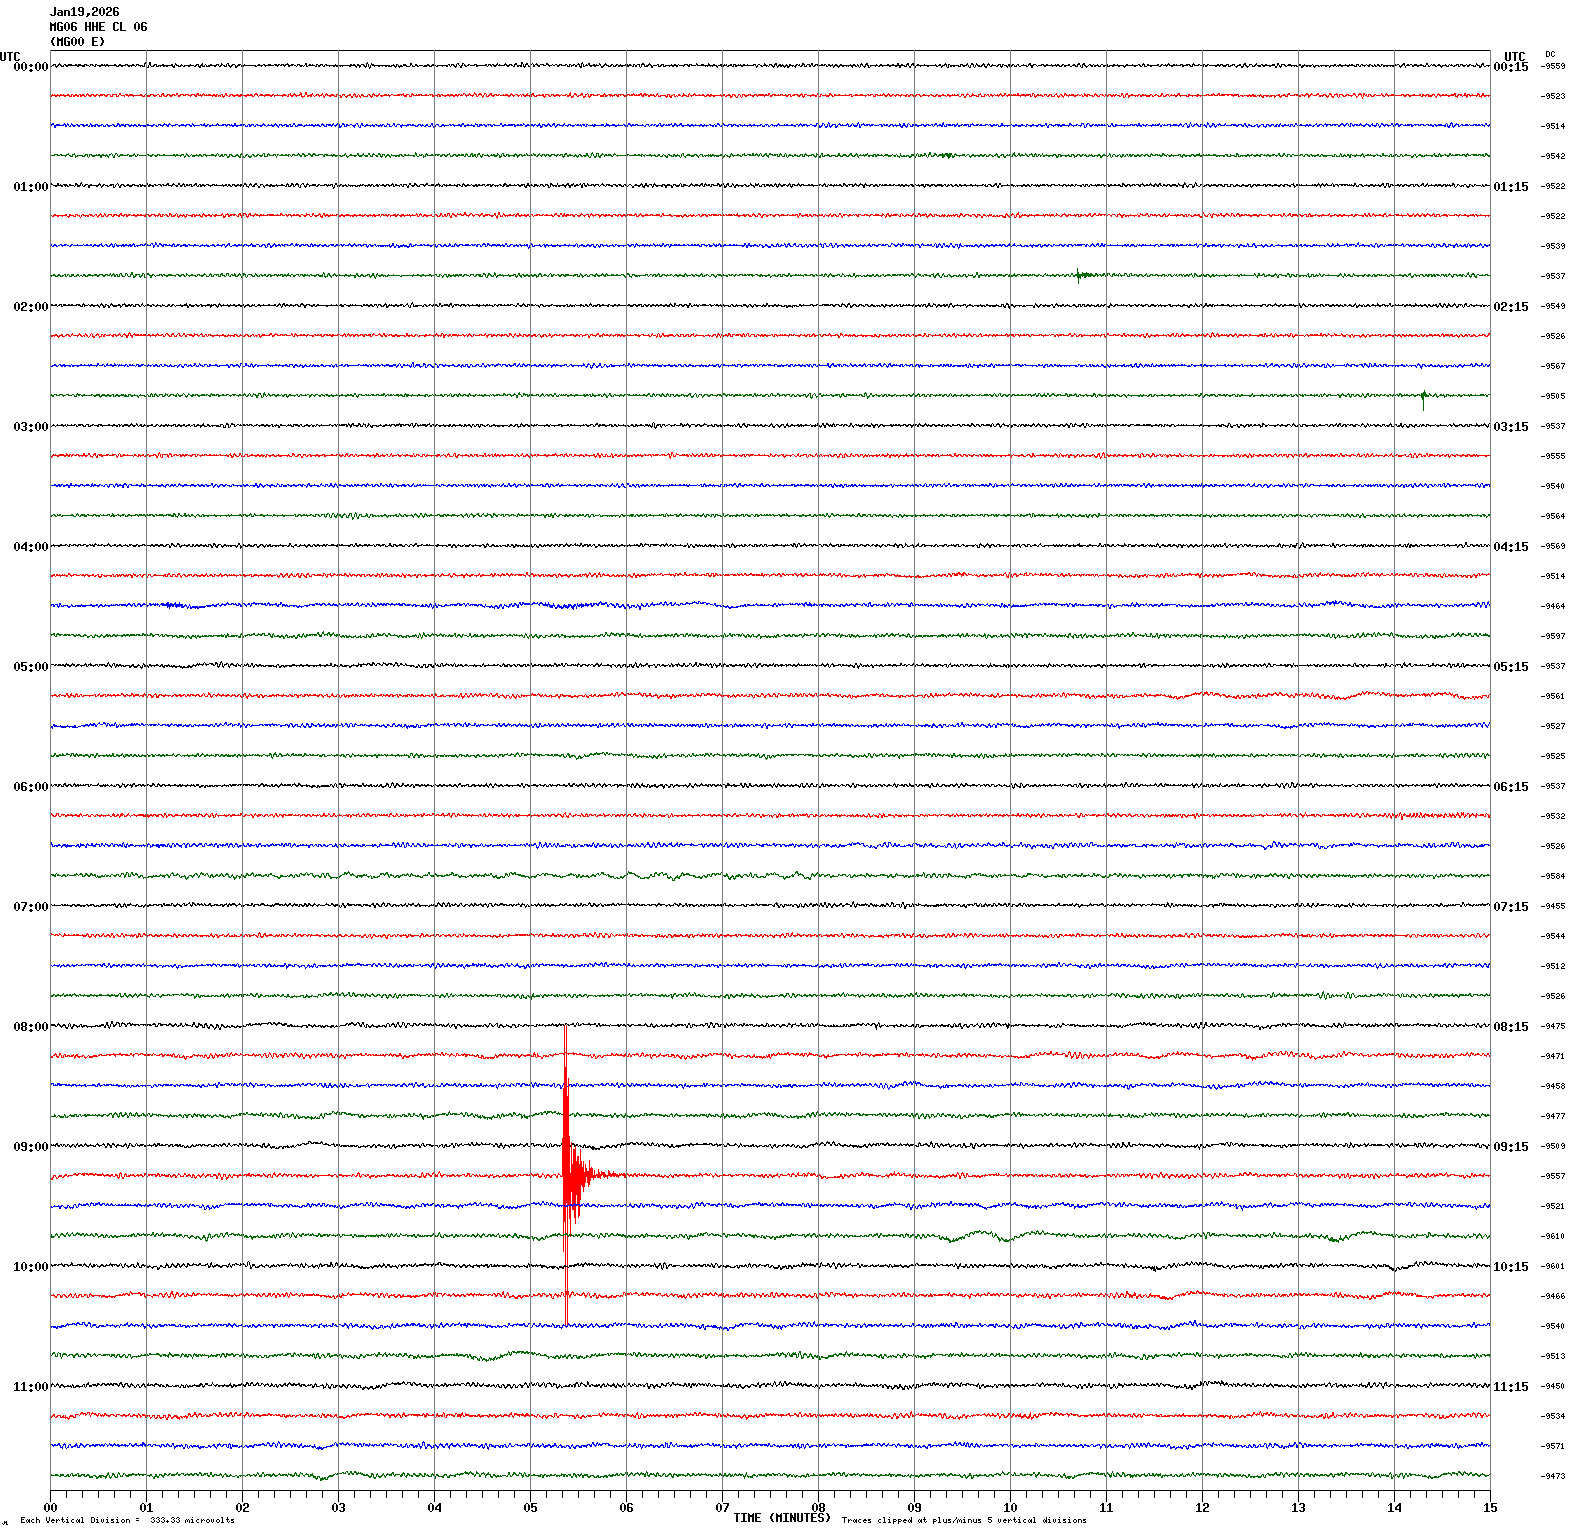Image resolution: width=1570 pixels, height=1534 pixels.
Task: Select the MG06 HHE CL 06 station label
Action: point(98,27)
